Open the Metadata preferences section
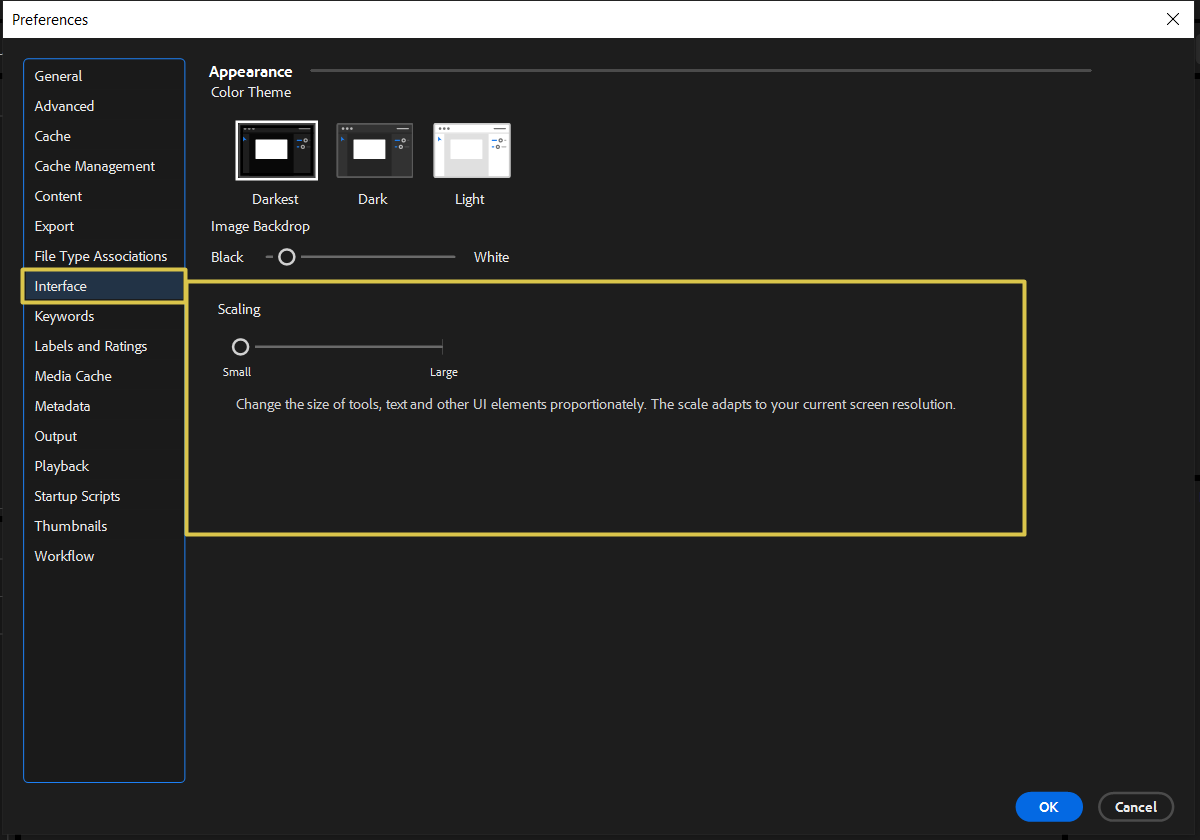This screenshot has height=840, width=1200. coord(62,406)
